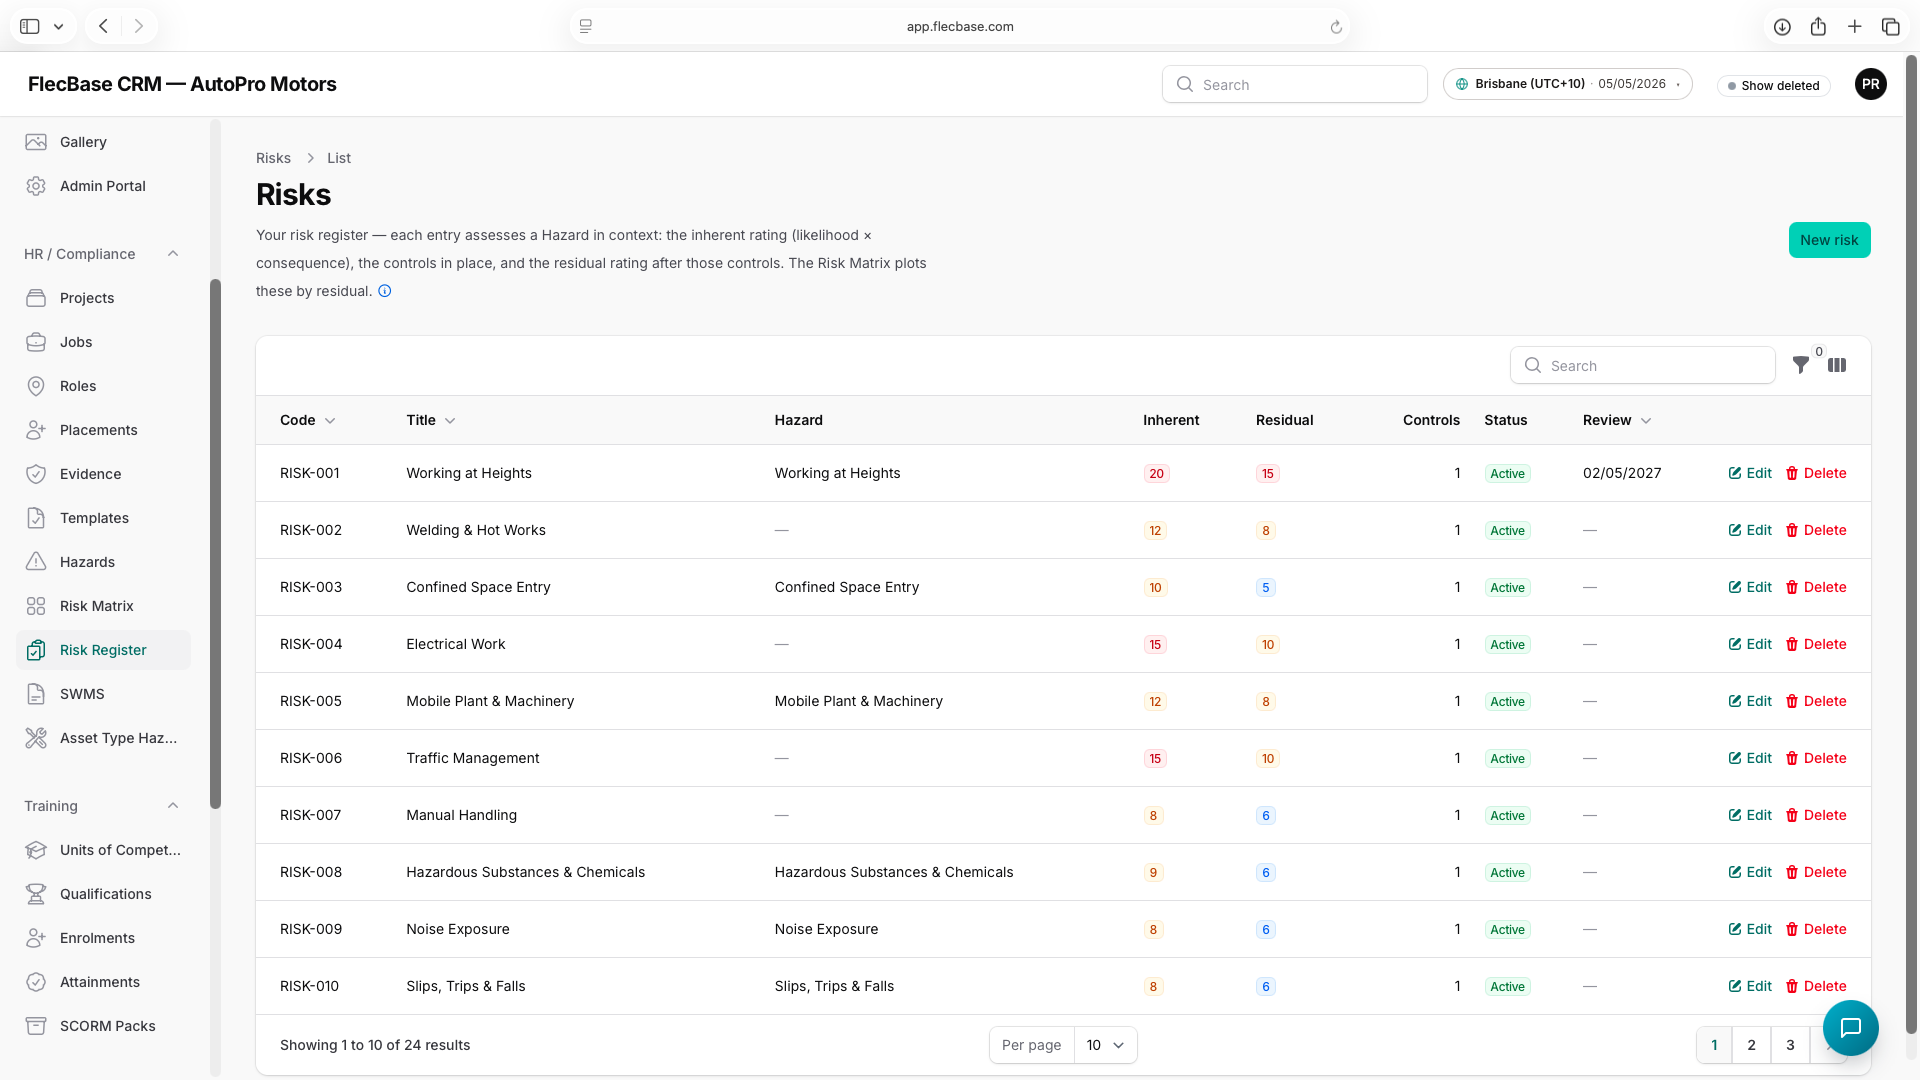Click the SWMS document icon

[36, 694]
